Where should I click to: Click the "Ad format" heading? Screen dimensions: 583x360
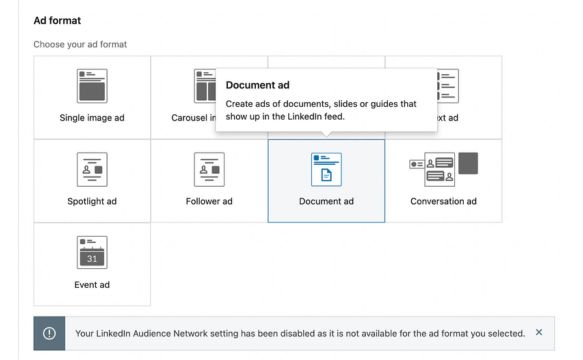57,20
